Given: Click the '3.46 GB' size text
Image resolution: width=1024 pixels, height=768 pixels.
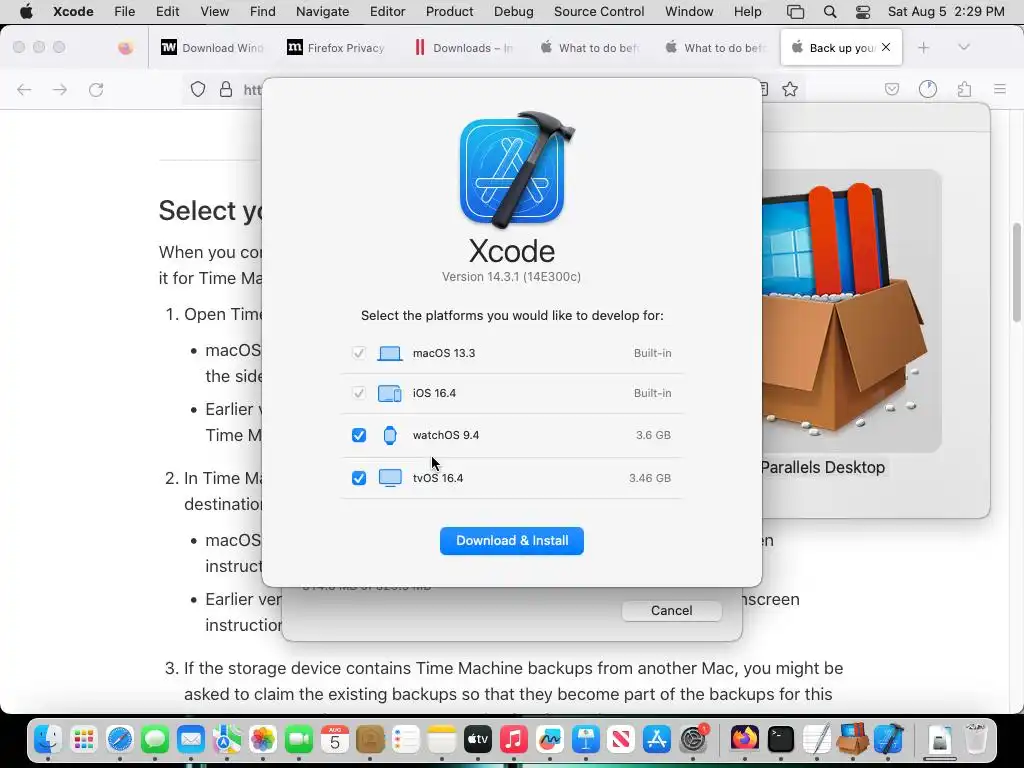Looking at the screenshot, I should [x=650, y=478].
